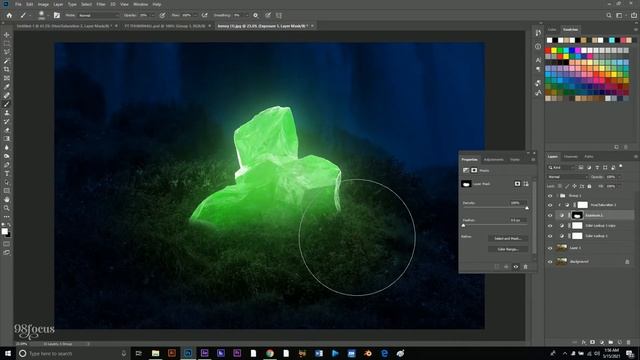Click the Home icon in options bar
The width and height of the screenshot is (640, 360).
pyautogui.click(x=9, y=15)
